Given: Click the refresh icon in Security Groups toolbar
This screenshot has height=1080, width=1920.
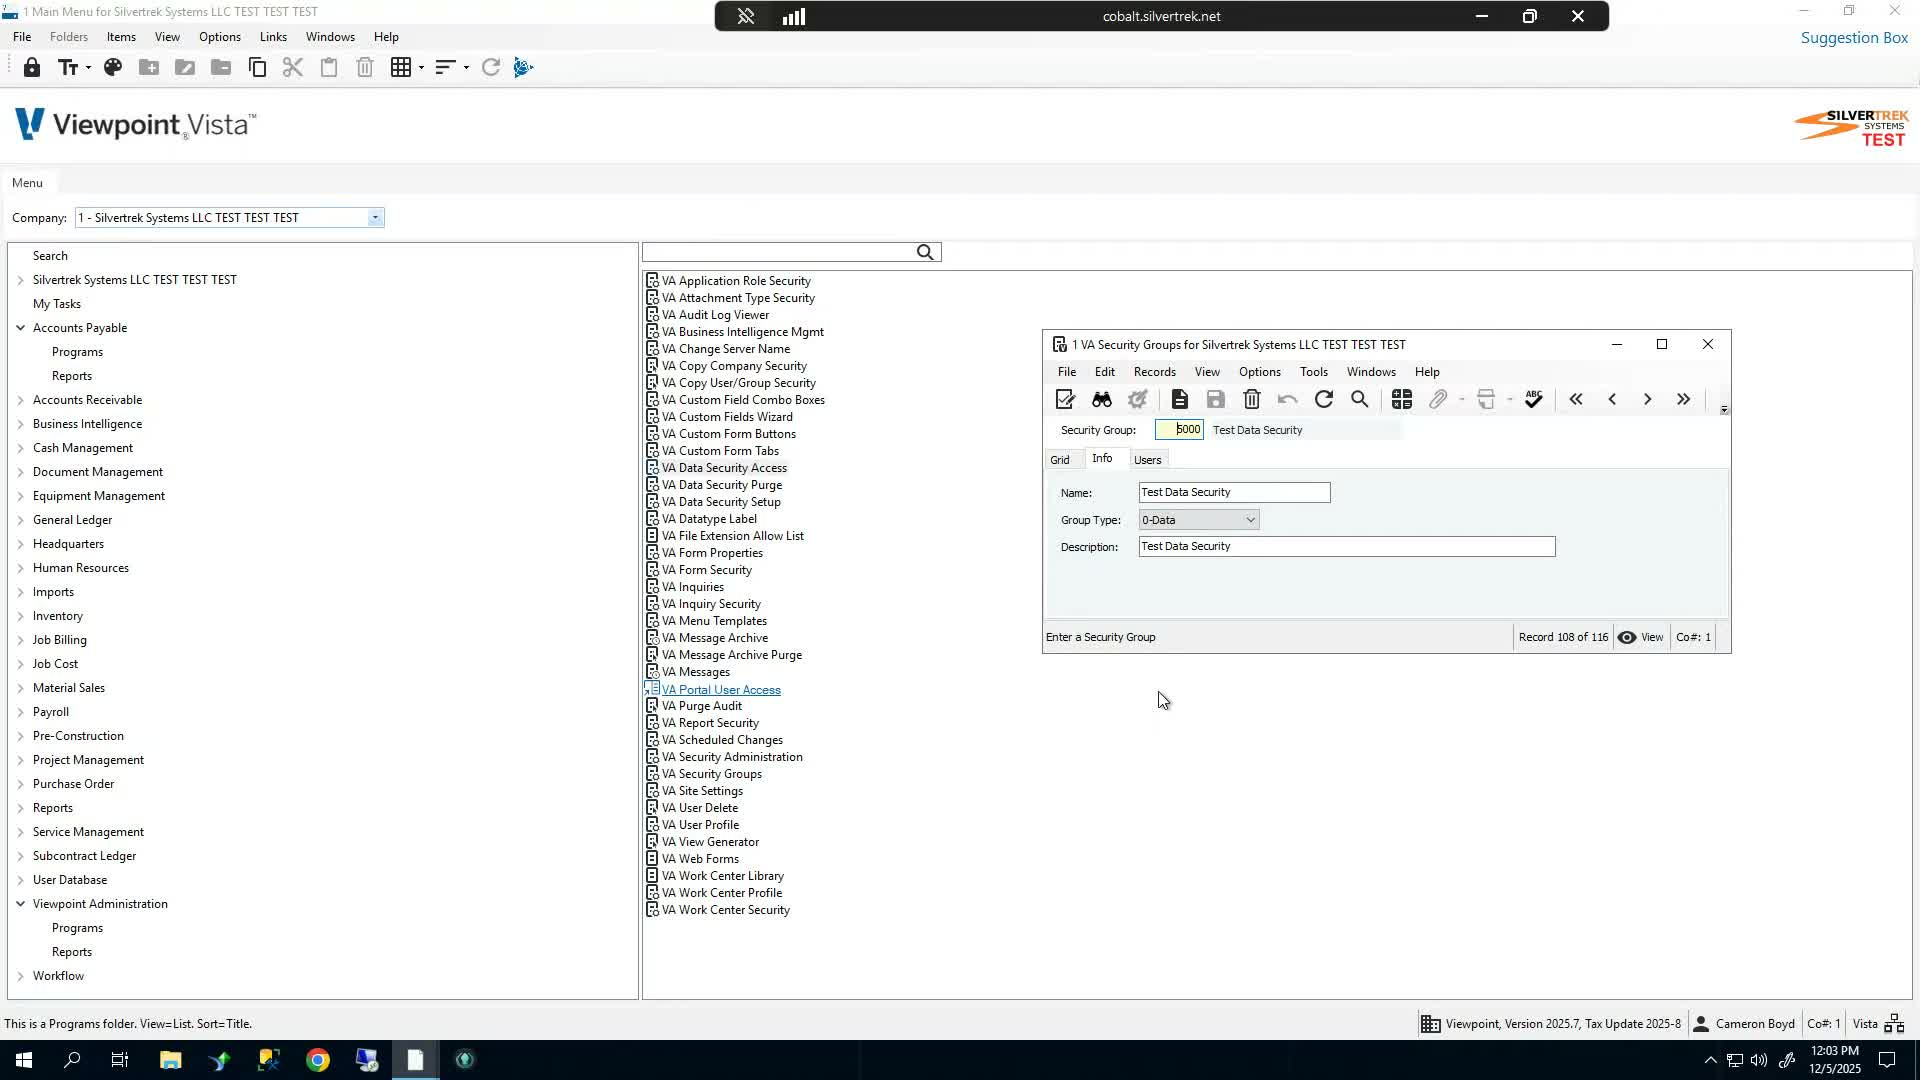Looking at the screenshot, I should pyautogui.click(x=1324, y=400).
